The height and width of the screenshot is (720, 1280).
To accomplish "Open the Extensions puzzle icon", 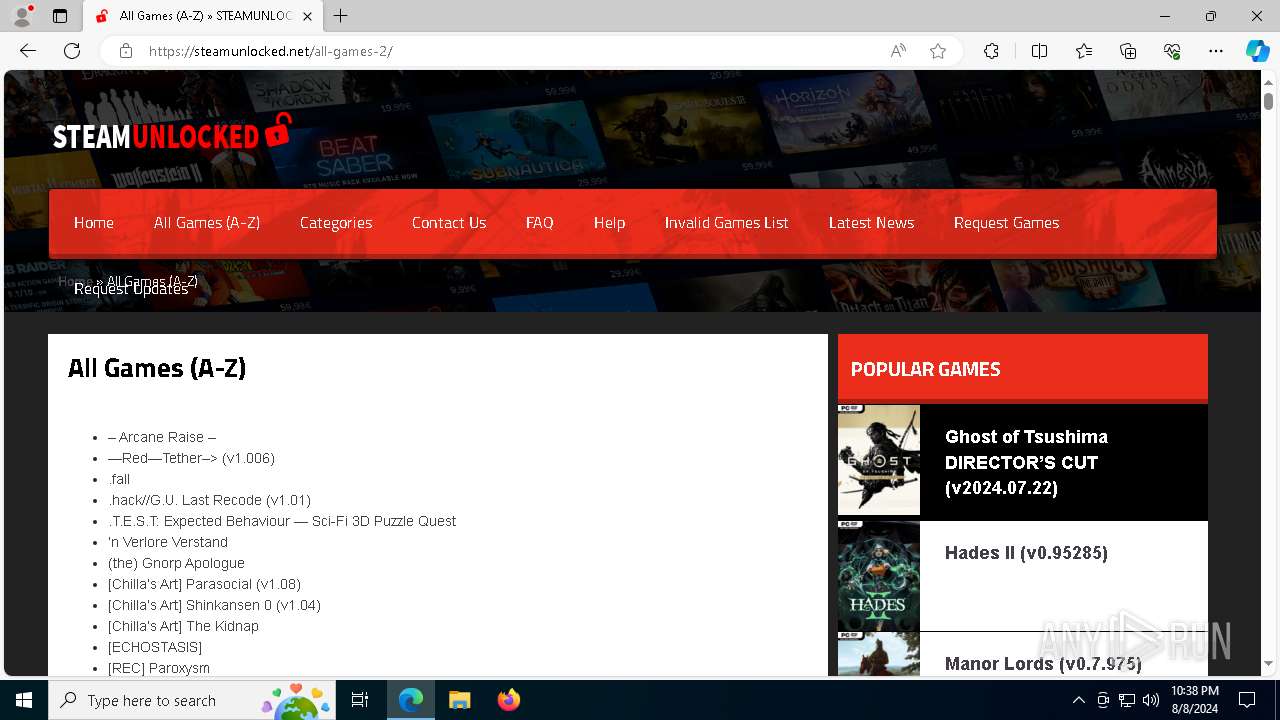I will [991, 51].
